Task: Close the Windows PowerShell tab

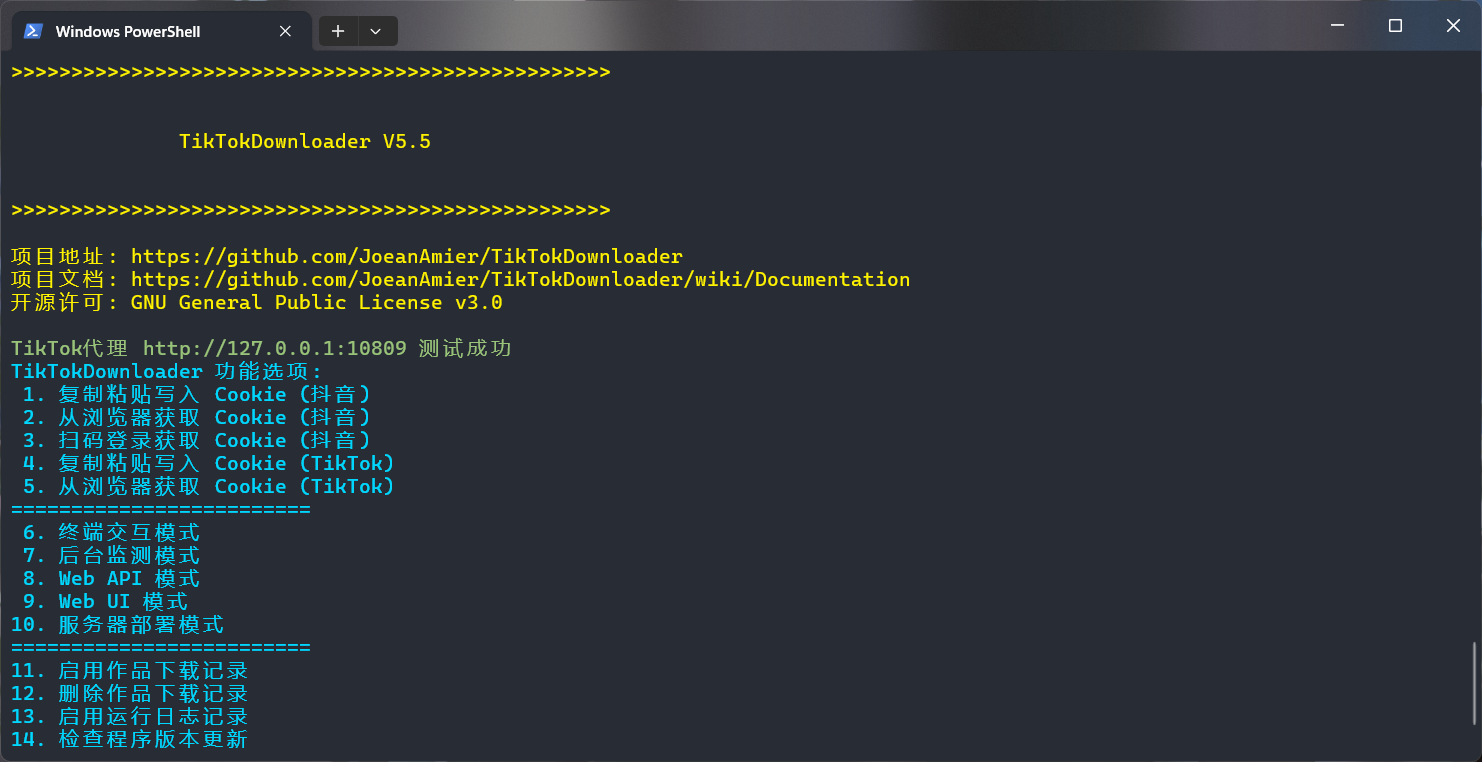Action: pyautogui.click(x=285, y=31)
